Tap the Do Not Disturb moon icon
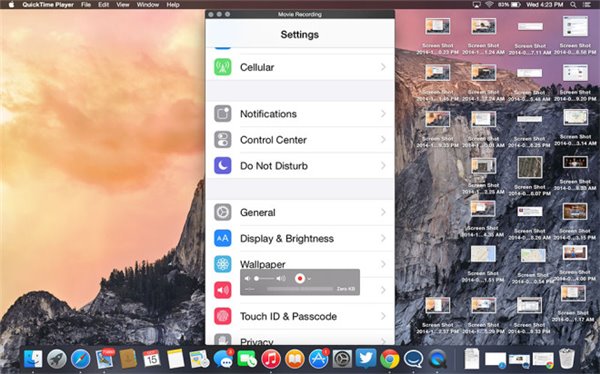Viewport: 600px width, 374px height. pyautogui.click(x=222, y=165)
